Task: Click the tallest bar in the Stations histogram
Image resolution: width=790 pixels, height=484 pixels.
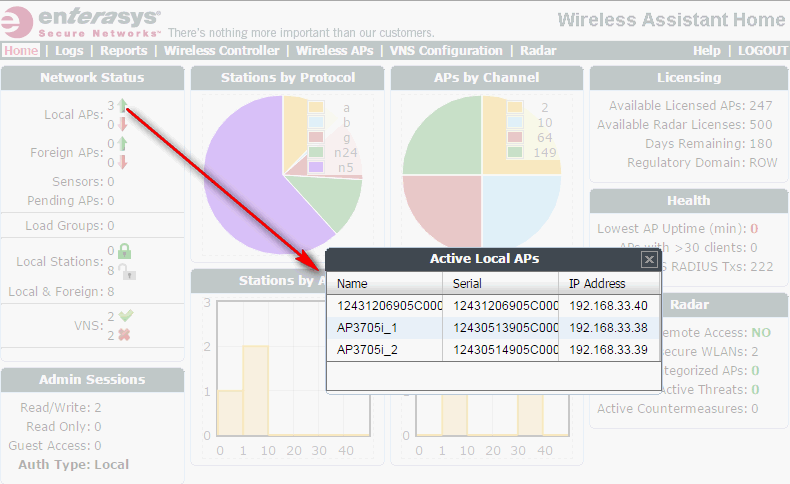Action: (255, 390)
